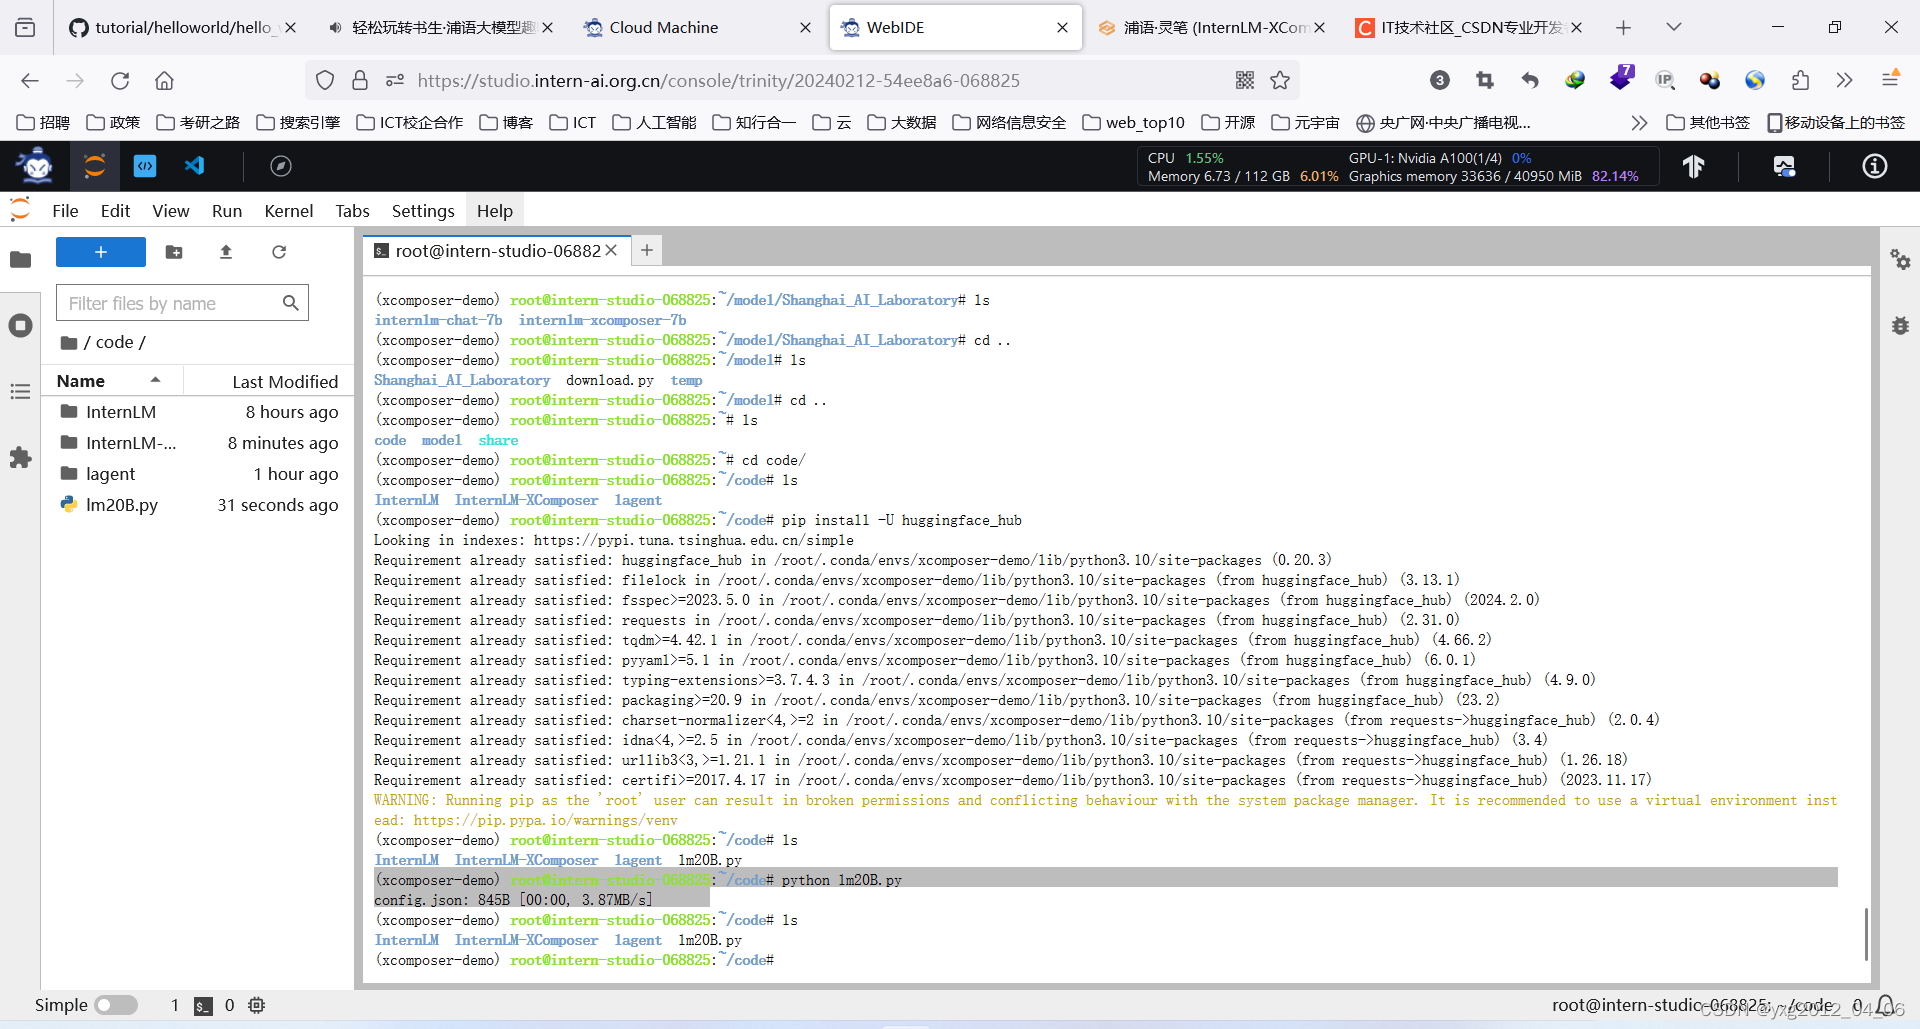Open the Tabs menu
Image resolution: width=1920 pixels, height=1029 pixels.
pos(352,211)
